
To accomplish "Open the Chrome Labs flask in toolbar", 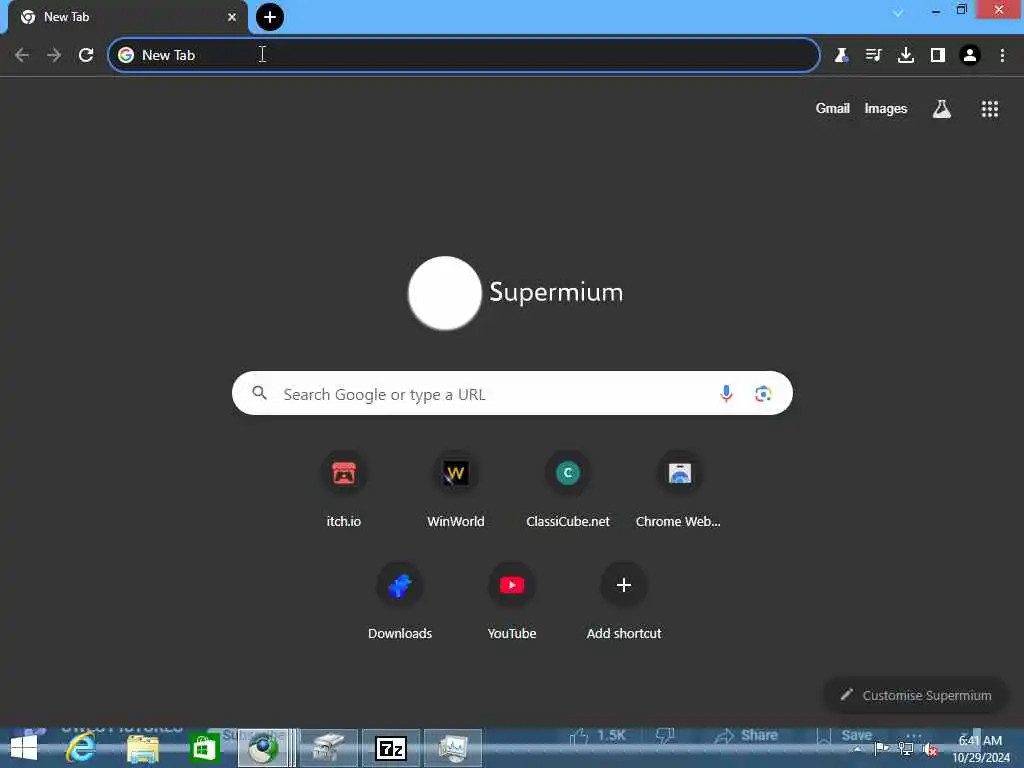I will click(x=841, y=55).
